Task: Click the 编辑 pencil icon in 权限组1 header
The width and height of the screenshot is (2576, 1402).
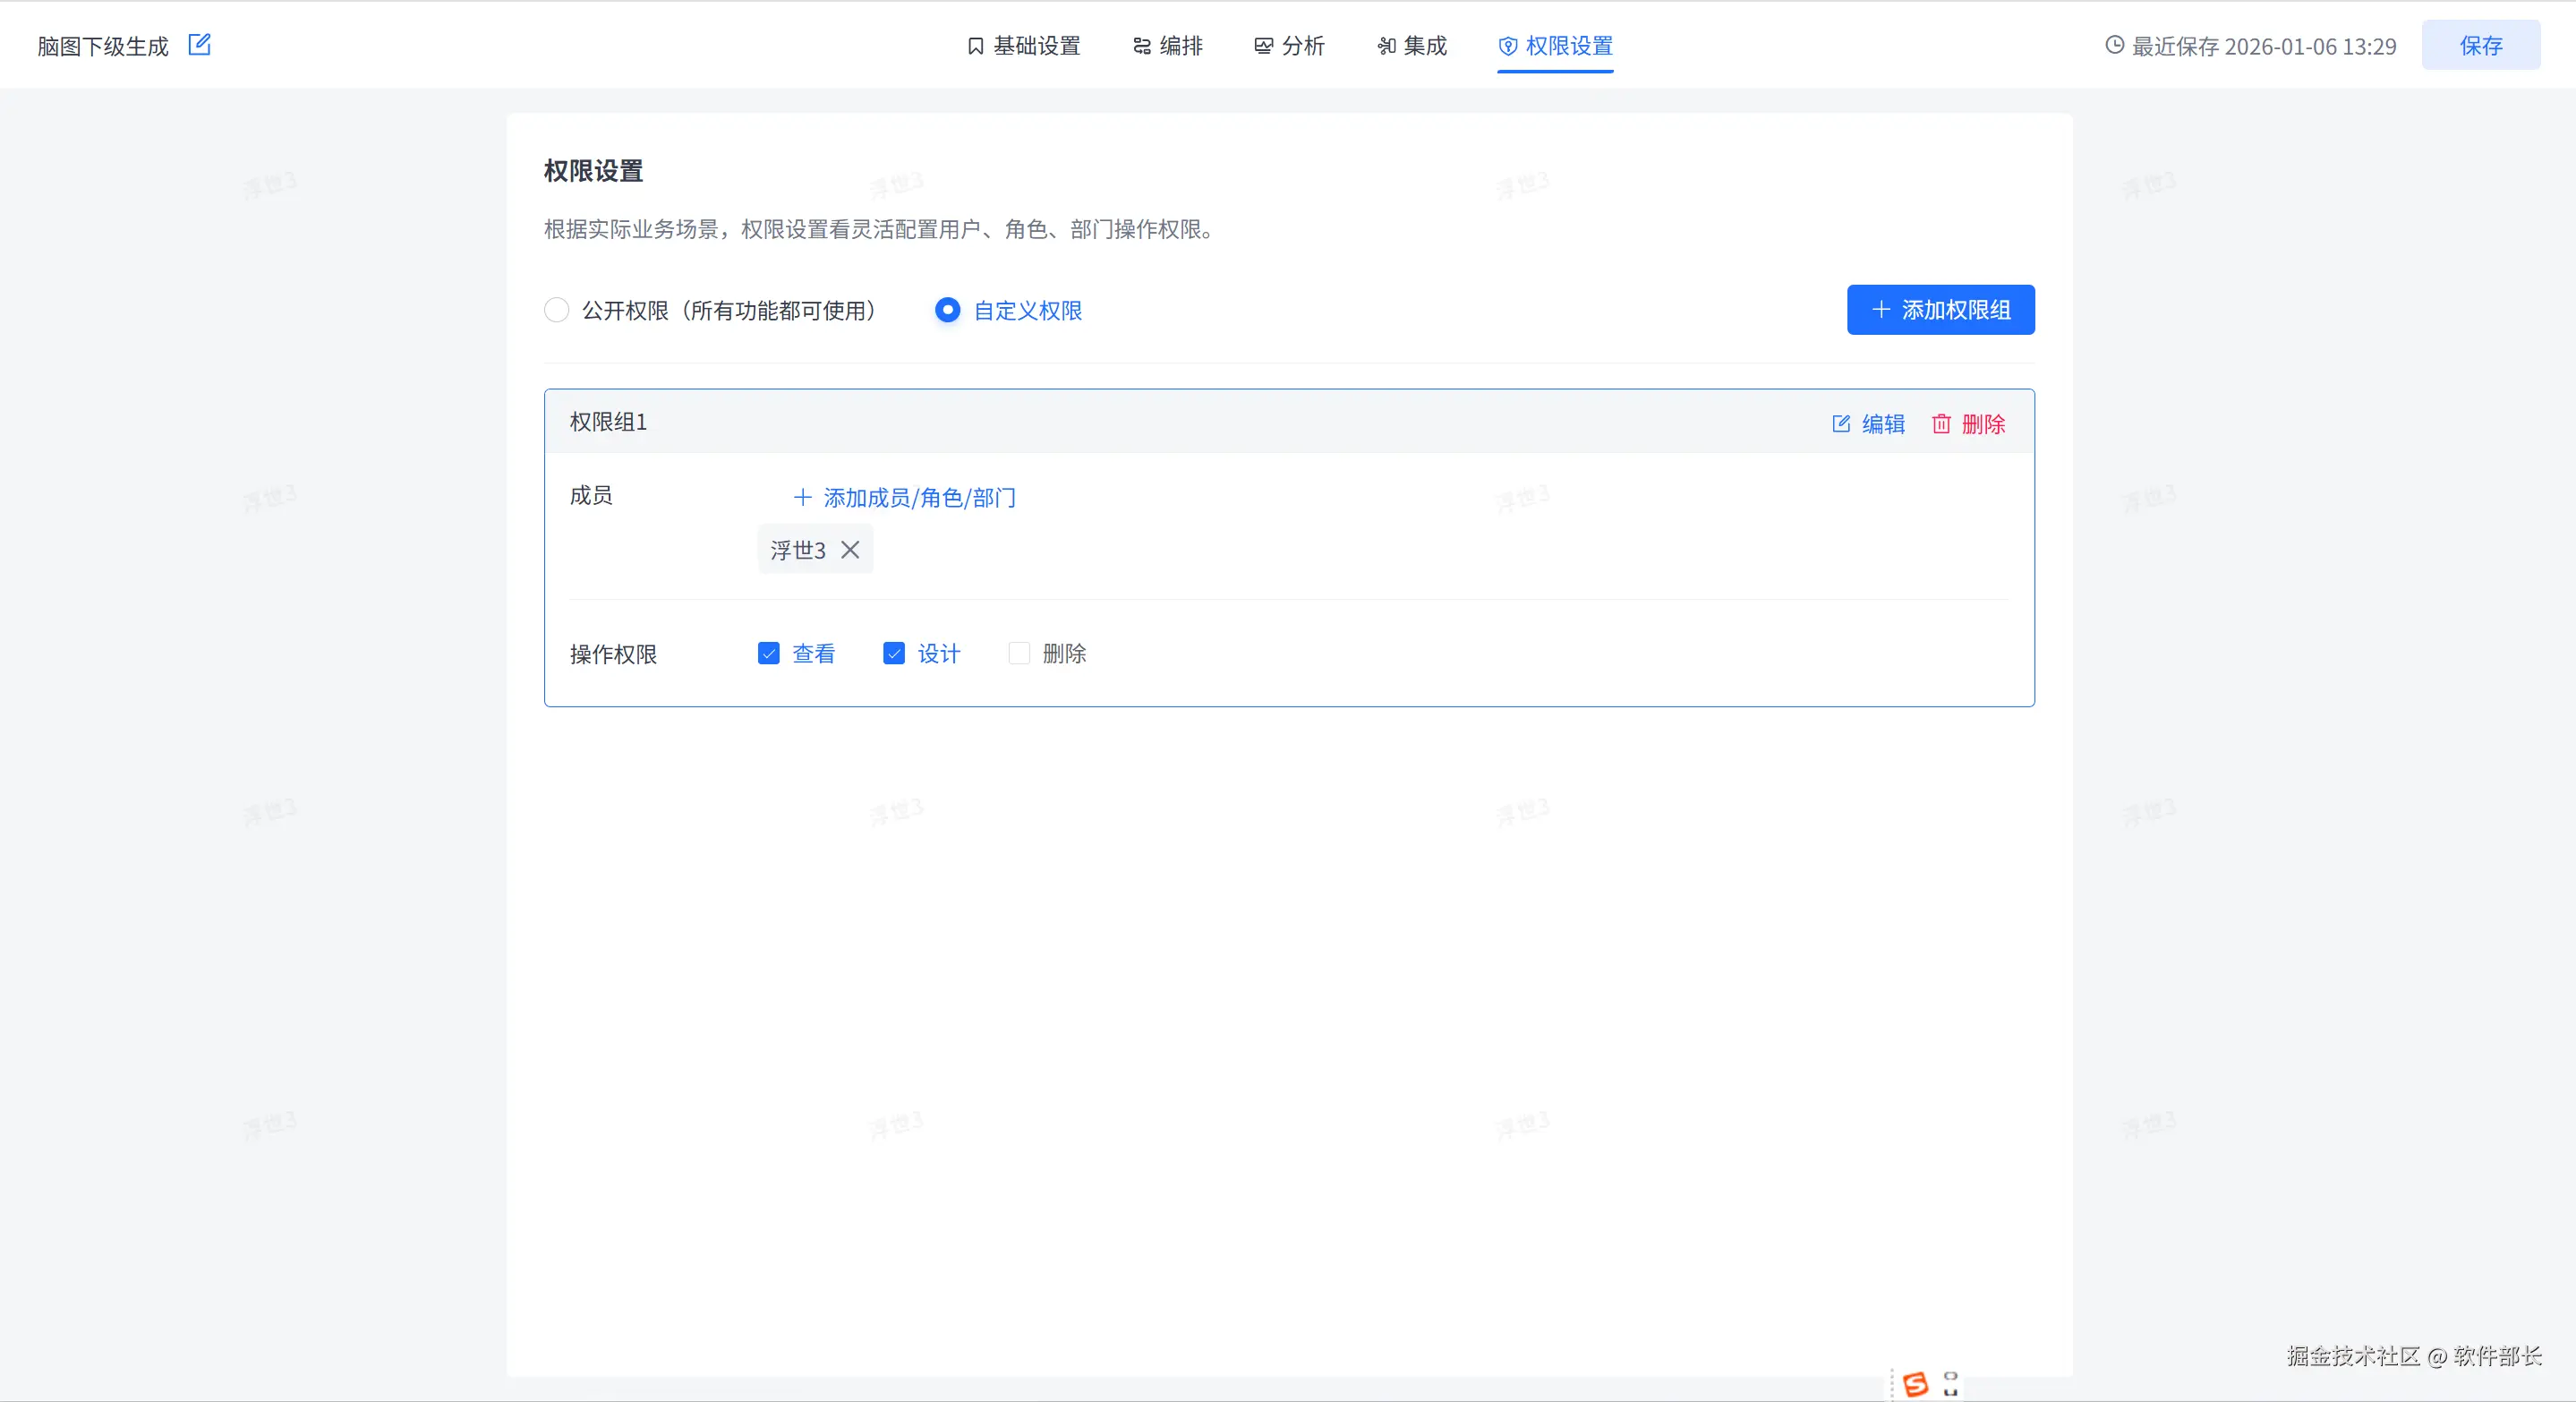Action: point(1840,424)
